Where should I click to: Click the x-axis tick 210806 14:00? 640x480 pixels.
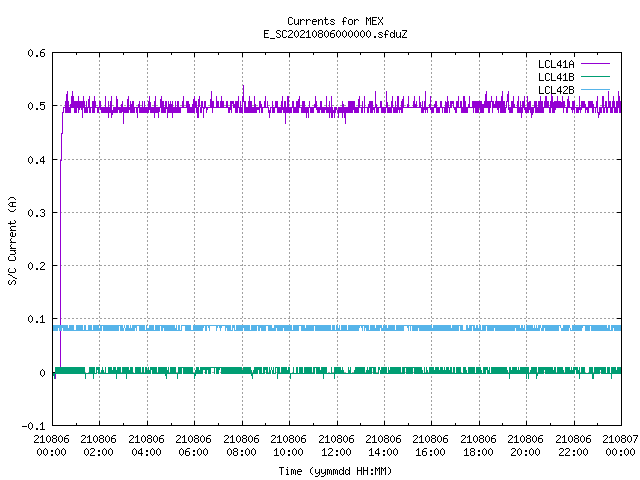coord(383,446)
